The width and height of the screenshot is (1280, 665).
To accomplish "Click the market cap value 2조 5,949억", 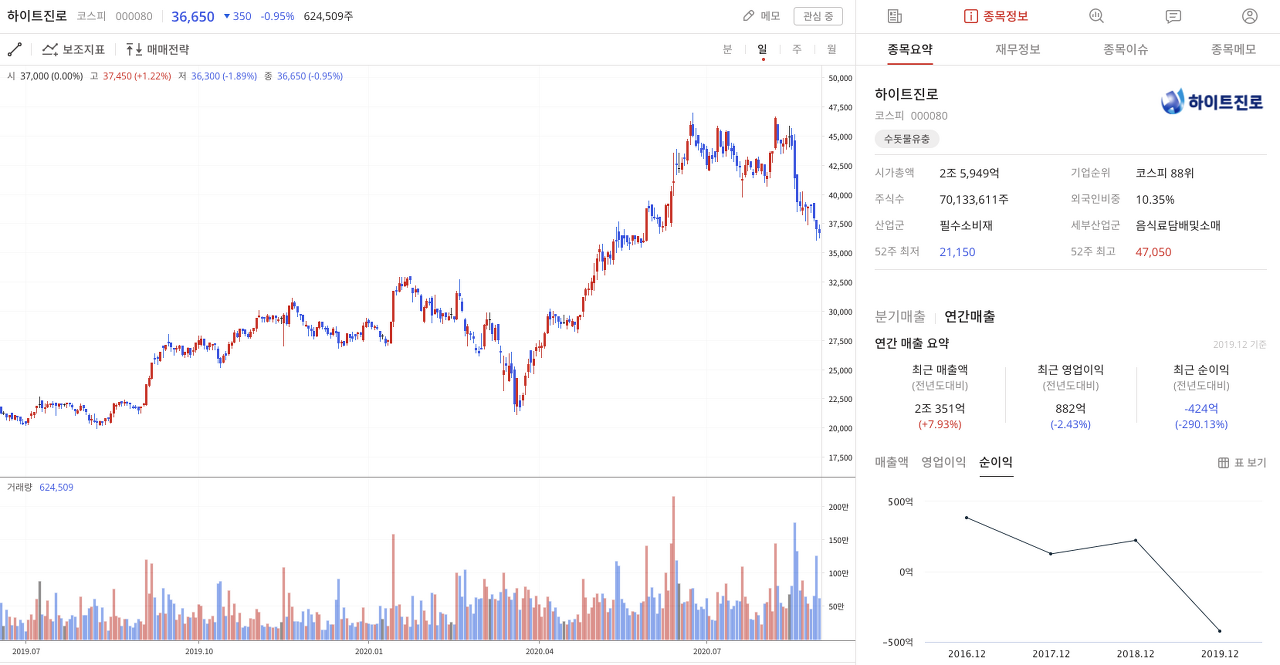I will [970, 173].
